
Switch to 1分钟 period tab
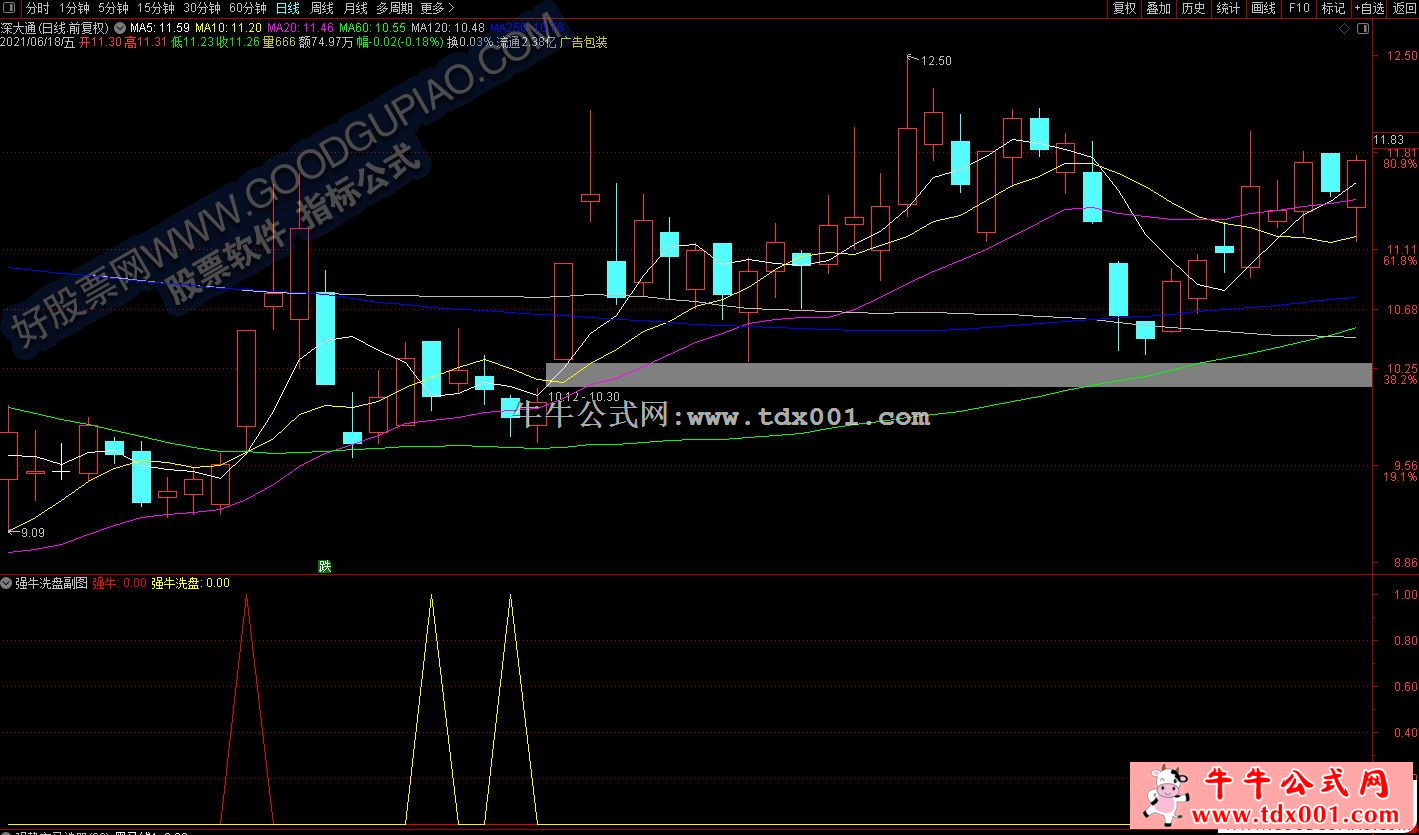74,8
